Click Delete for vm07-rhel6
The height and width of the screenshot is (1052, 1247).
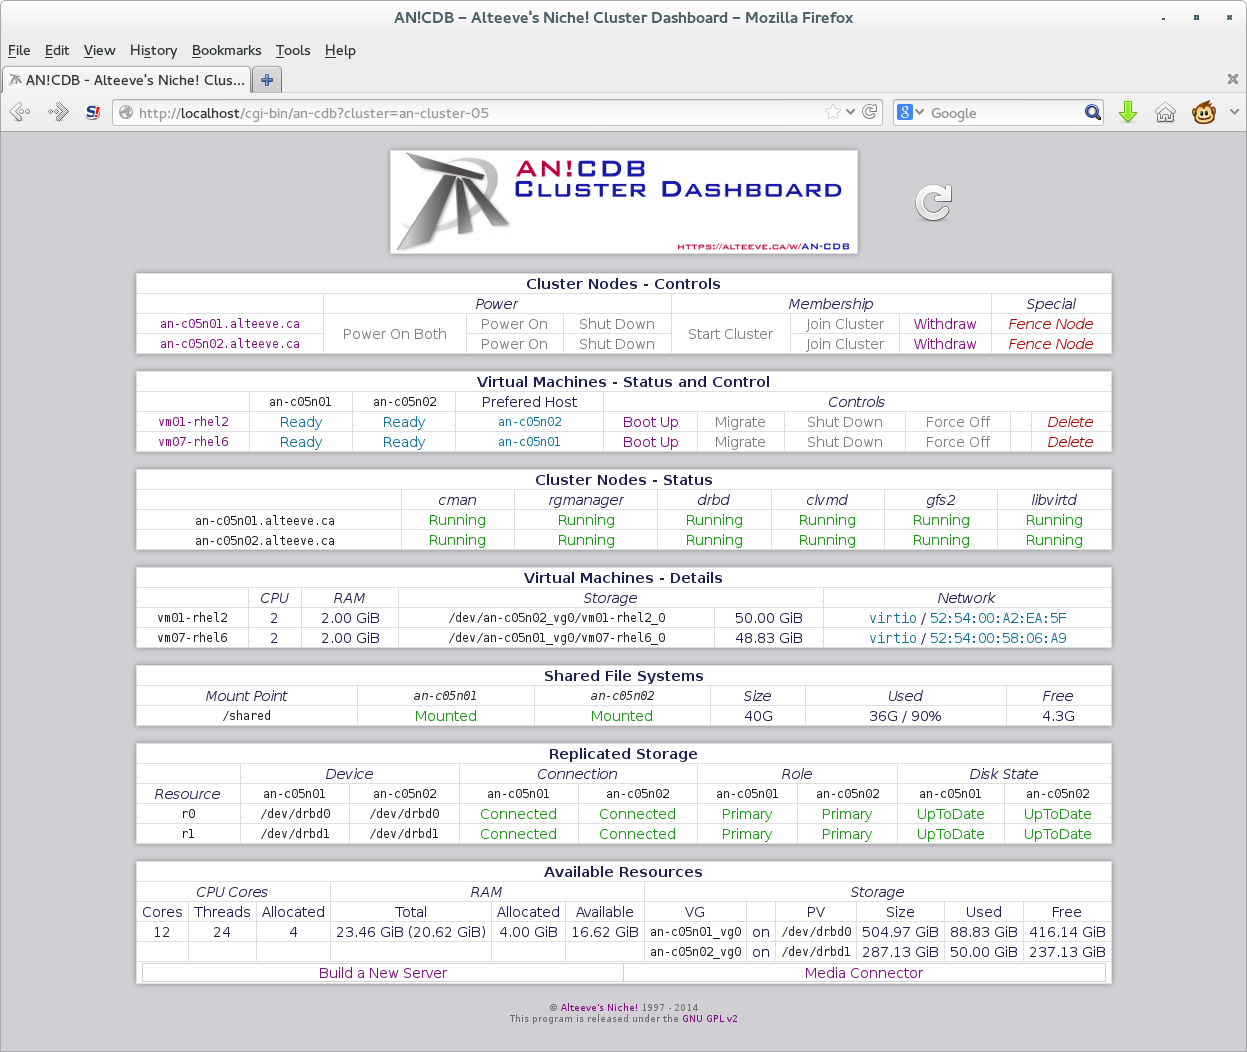1070,442
